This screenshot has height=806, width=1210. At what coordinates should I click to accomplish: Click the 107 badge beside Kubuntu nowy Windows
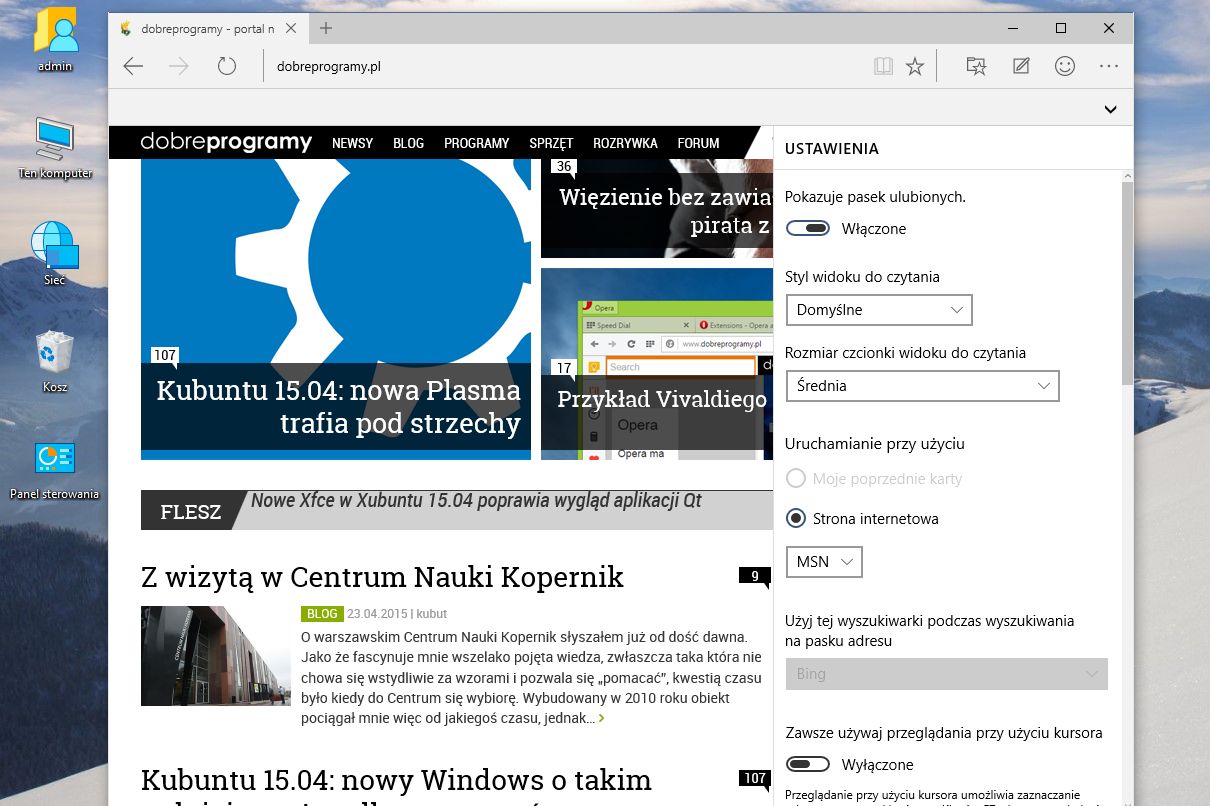pyautogui.click(x=755, y=778)
